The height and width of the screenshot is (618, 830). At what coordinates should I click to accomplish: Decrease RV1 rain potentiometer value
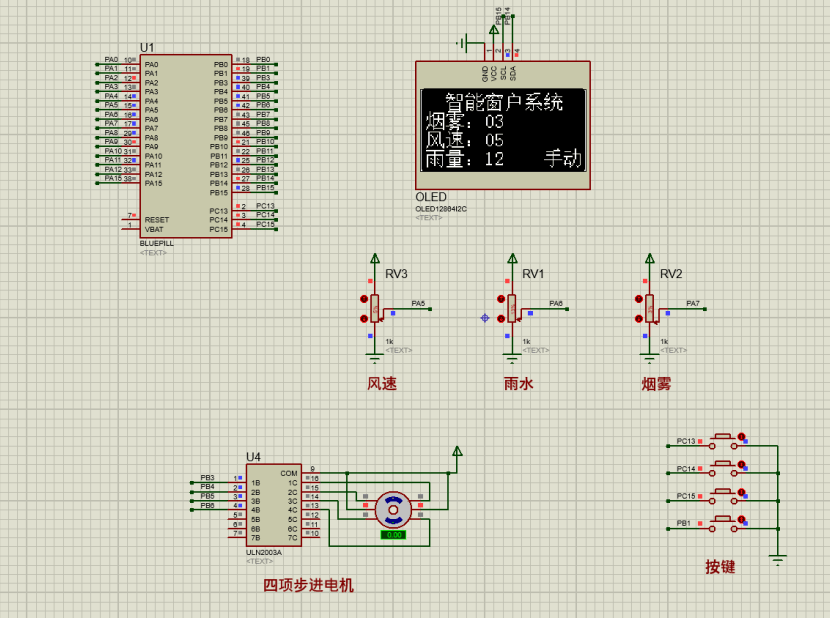500,319
